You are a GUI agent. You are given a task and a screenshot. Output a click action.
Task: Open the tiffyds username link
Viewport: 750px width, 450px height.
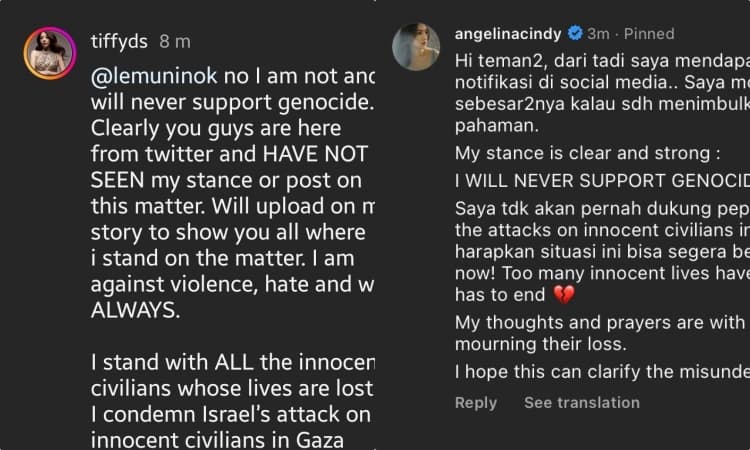[119, 41]
